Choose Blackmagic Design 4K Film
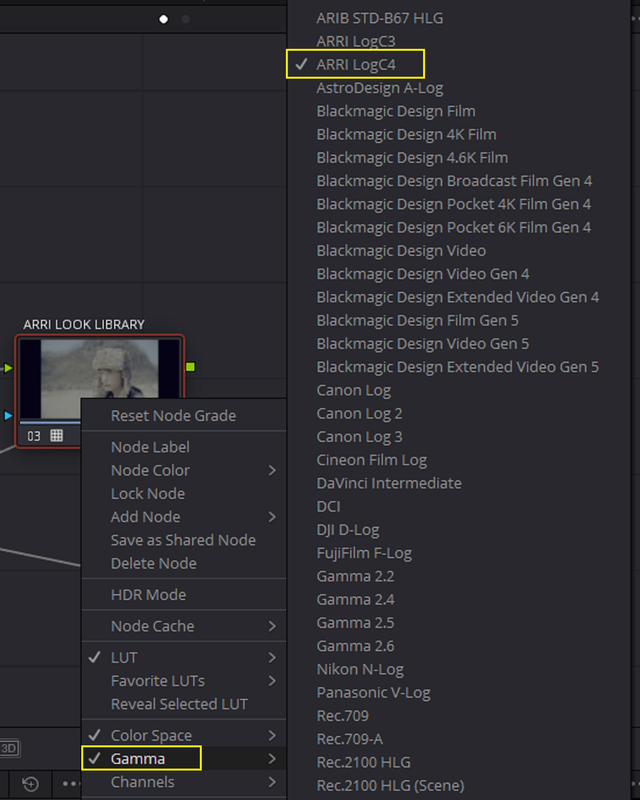Image resolution: width=640 pixels, height=800 pixels. pyautogui.click(x=406, y=135)
